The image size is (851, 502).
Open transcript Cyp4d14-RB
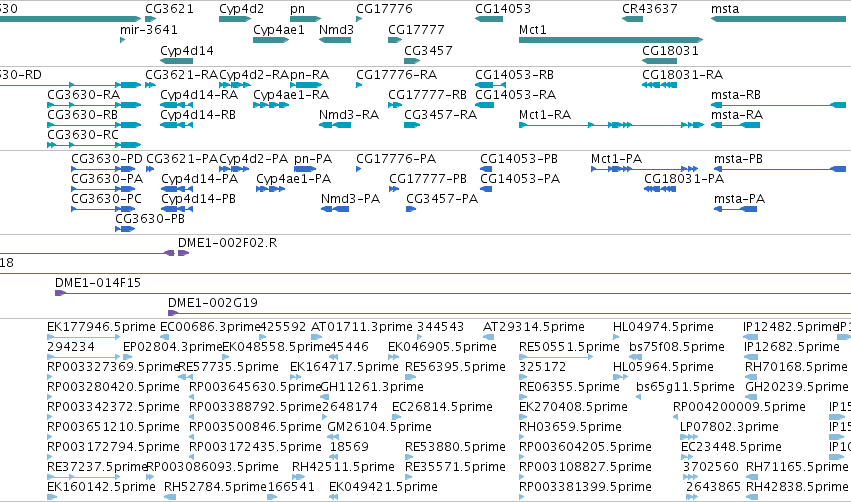(198, 115)
